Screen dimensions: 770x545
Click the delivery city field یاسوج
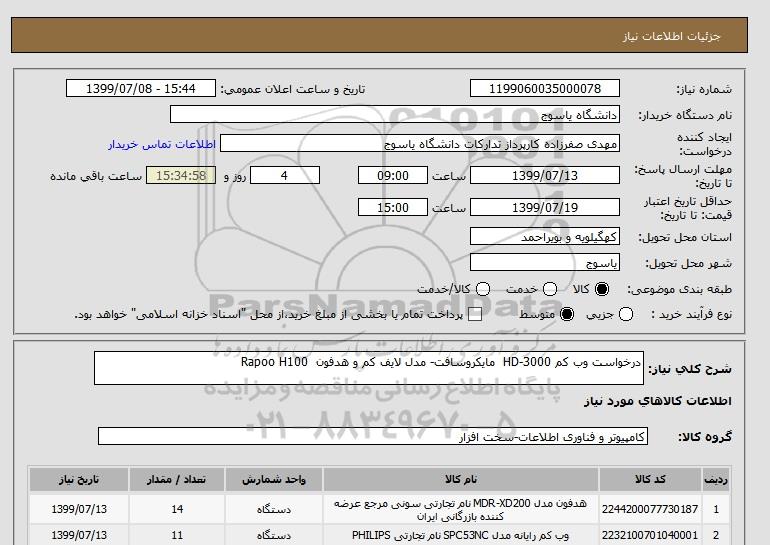[x=545, y=263]
